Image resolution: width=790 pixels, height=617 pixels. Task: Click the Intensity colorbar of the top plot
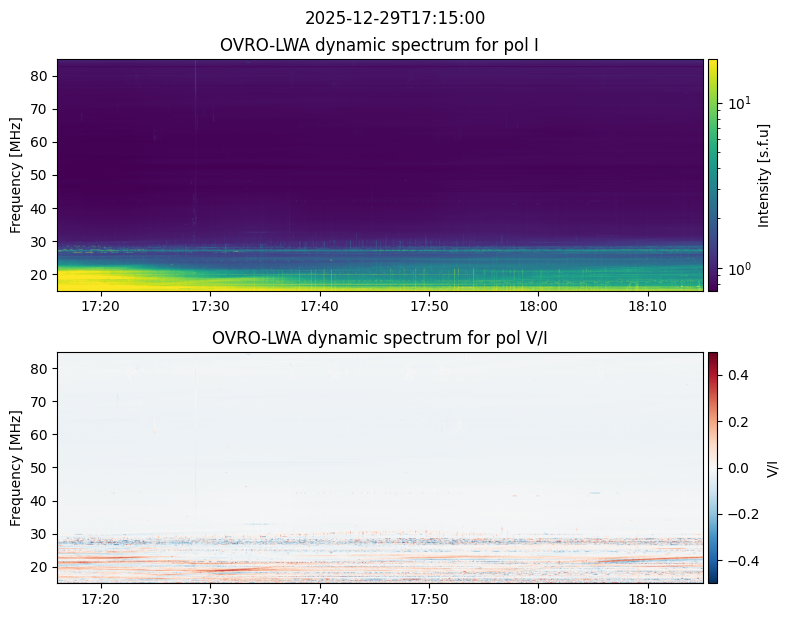tap(713, 175)
